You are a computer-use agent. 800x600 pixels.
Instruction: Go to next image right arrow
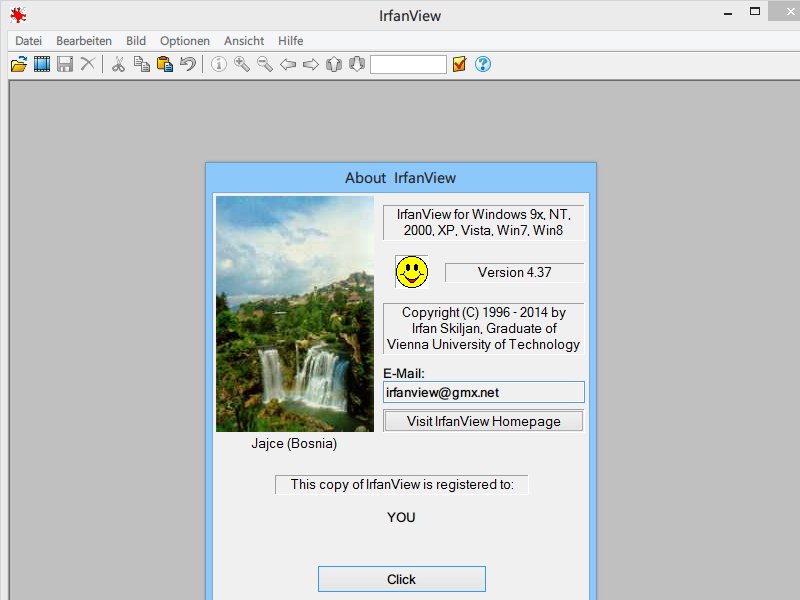pos(311,64)
